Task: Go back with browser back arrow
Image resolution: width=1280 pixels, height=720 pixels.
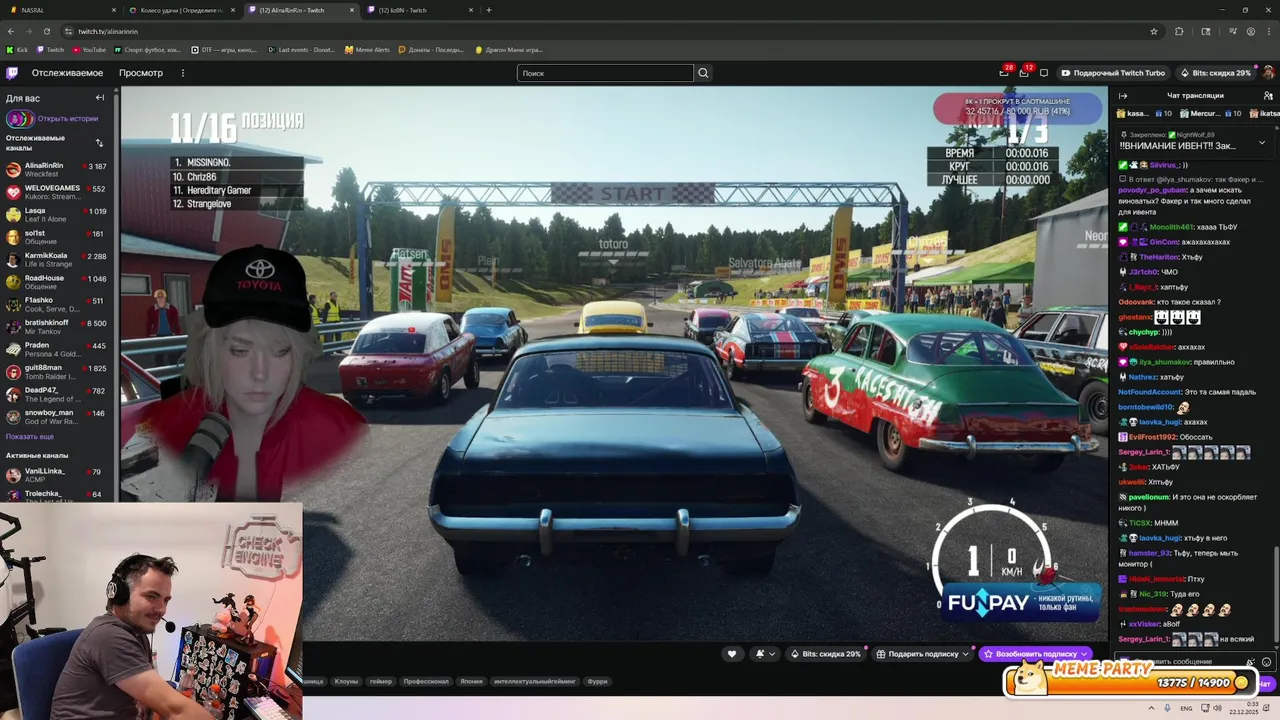Action: (11, 32)
